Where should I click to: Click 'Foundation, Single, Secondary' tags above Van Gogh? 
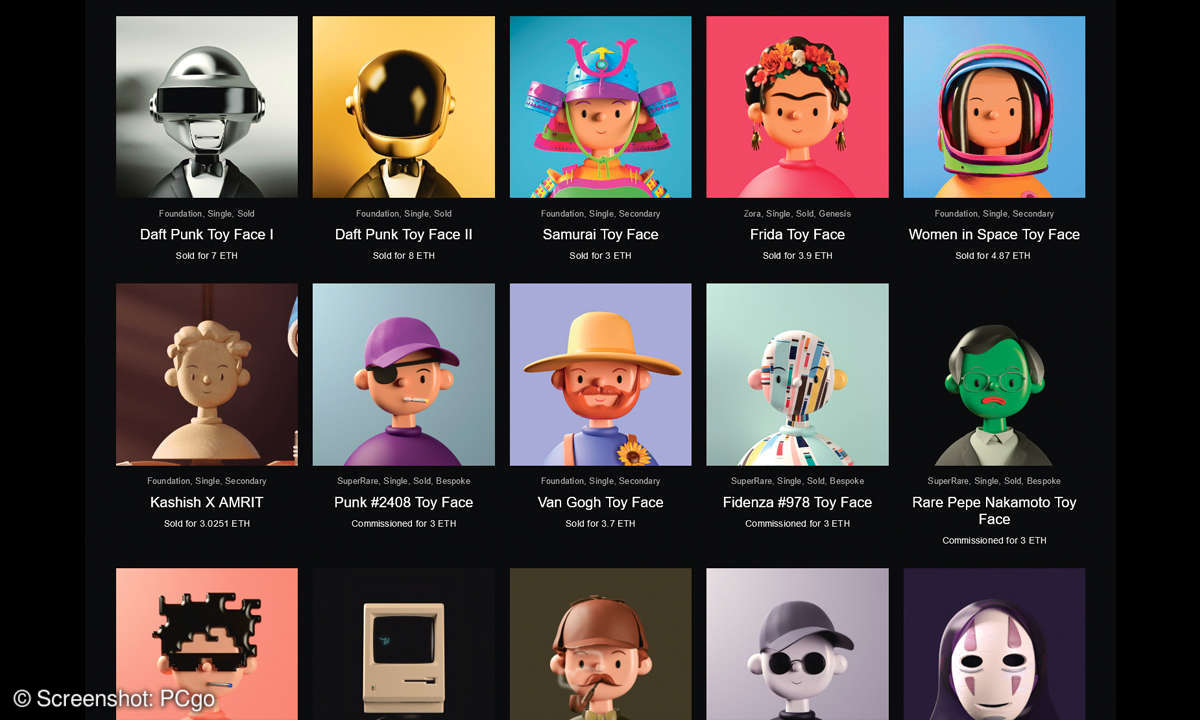(x=600, y=482)
